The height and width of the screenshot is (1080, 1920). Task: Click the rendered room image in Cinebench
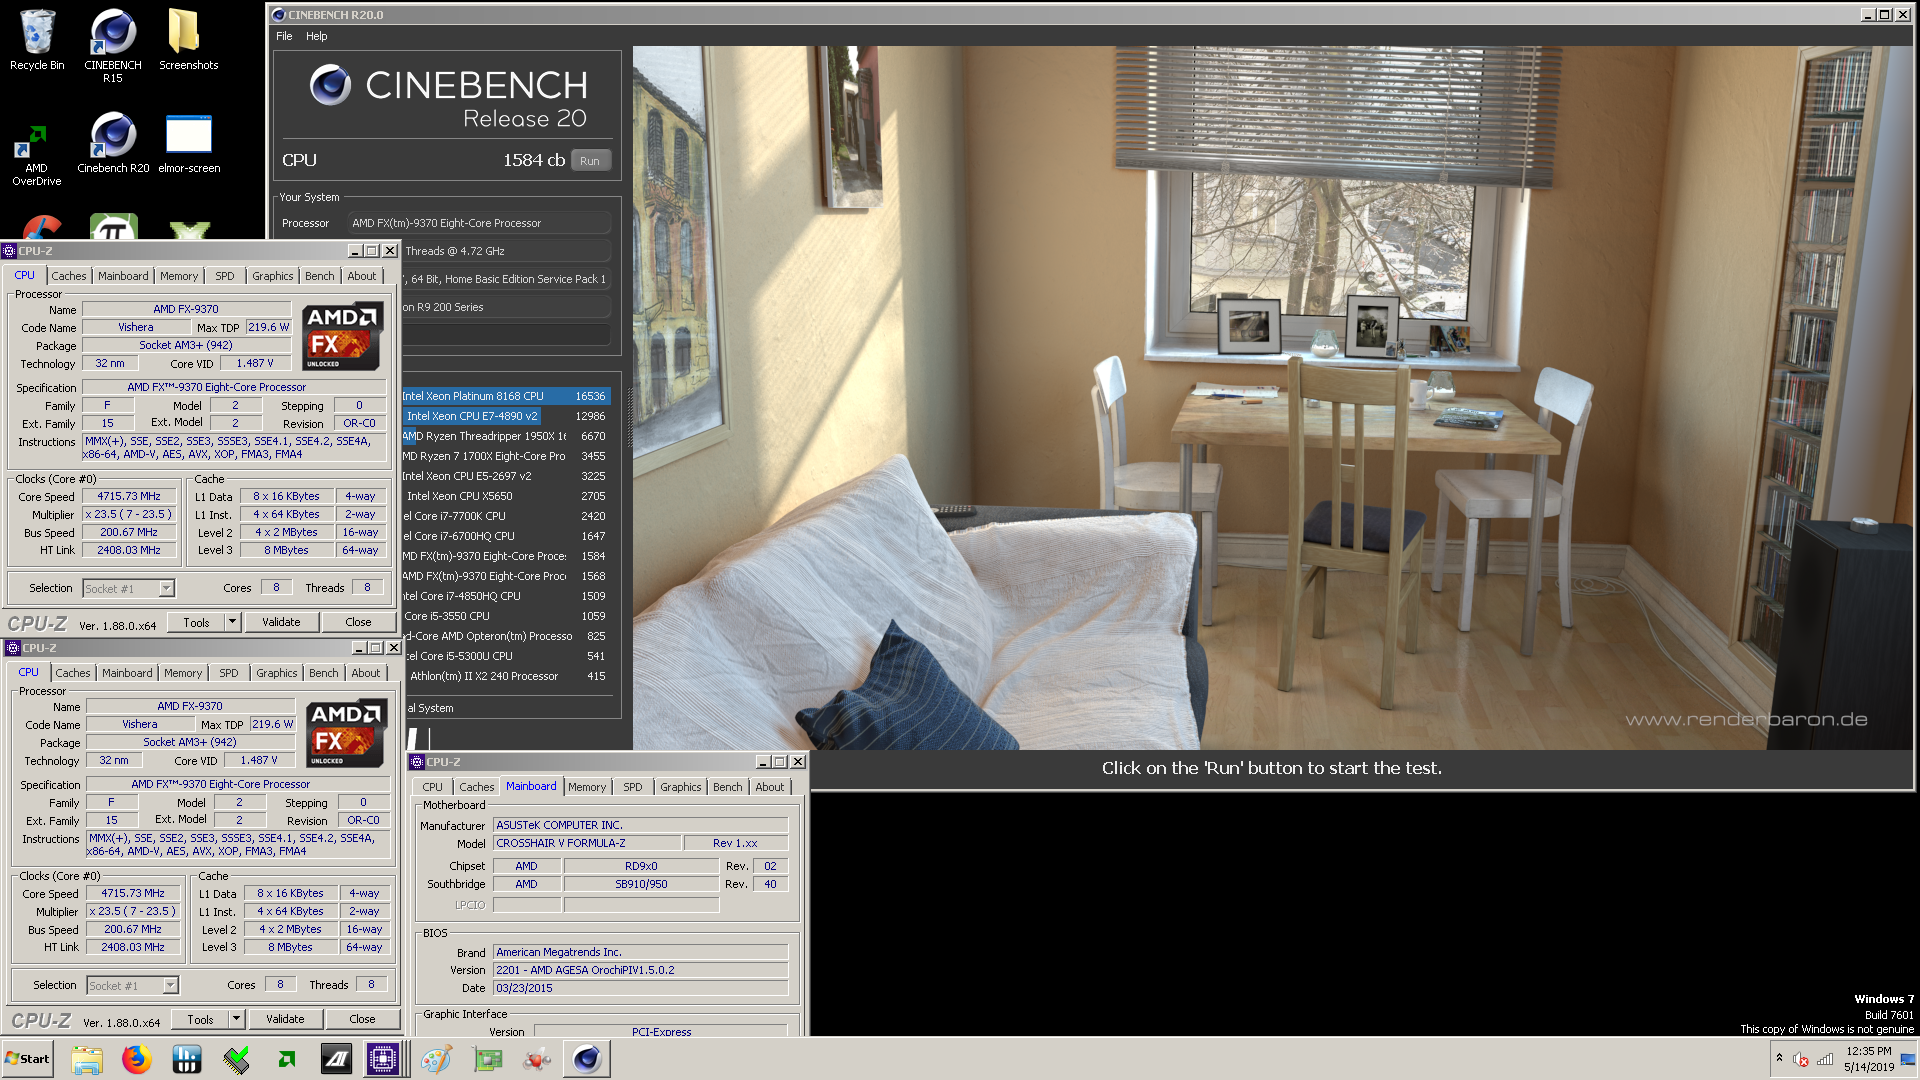click(x=1273, y=397)
